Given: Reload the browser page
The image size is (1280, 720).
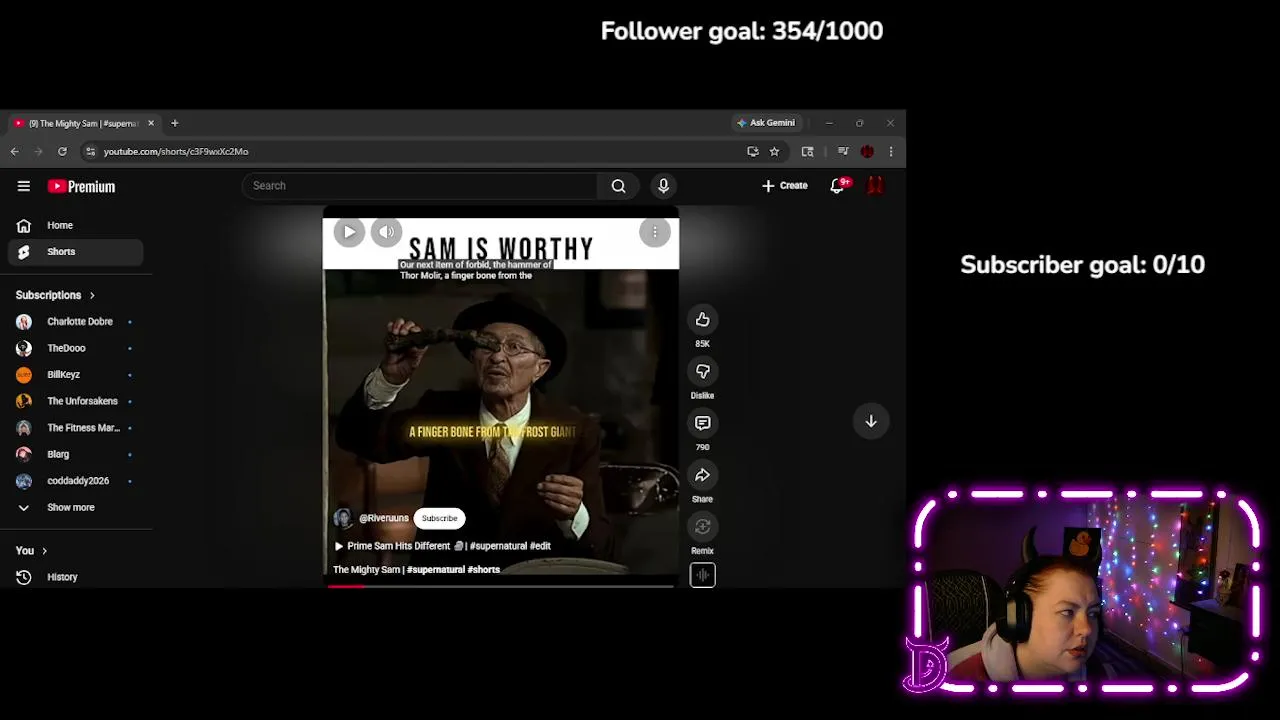Looking at the screenshot, I should [x=62, y=151].
